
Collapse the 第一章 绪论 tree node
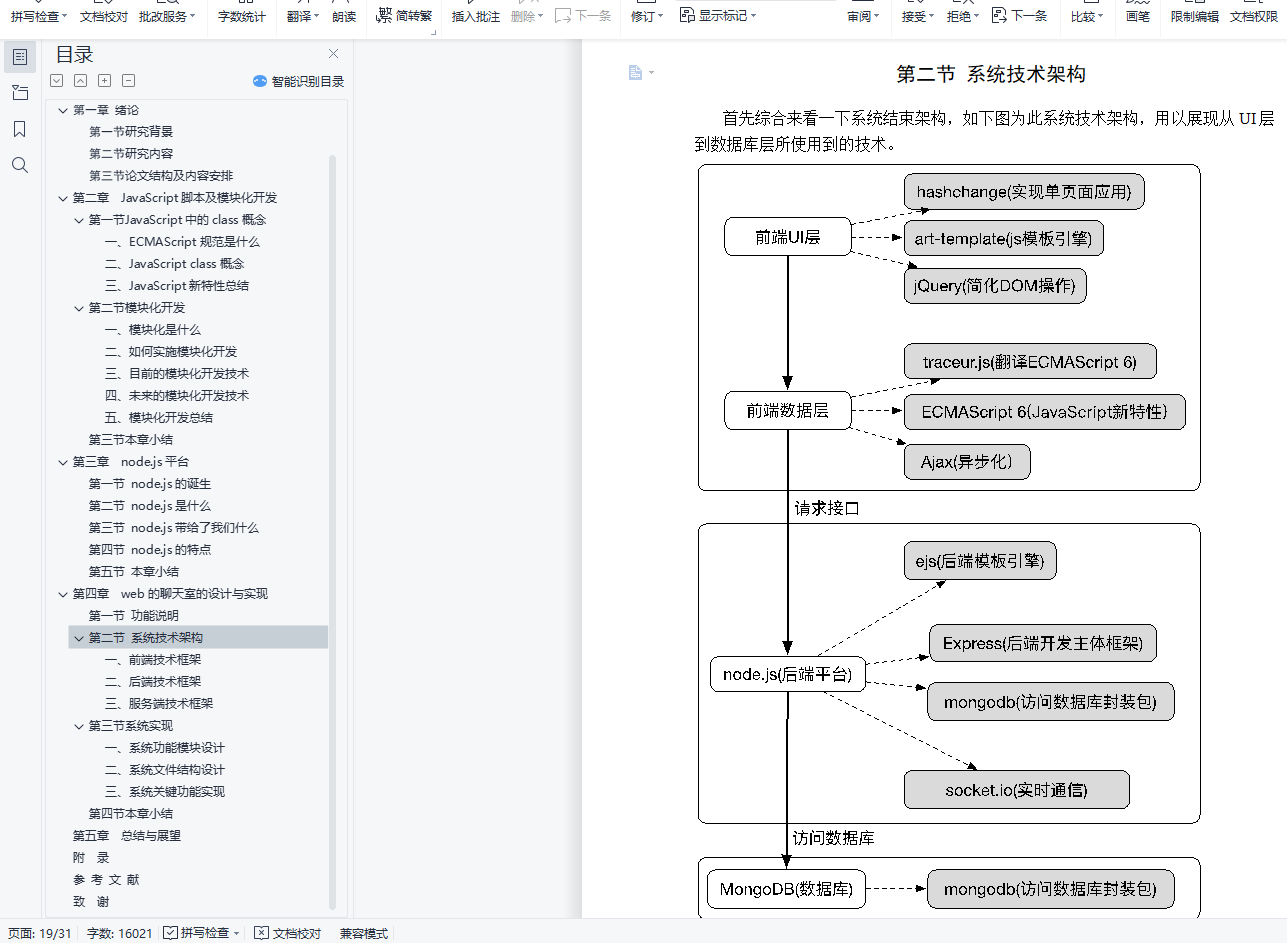(63, 110)
